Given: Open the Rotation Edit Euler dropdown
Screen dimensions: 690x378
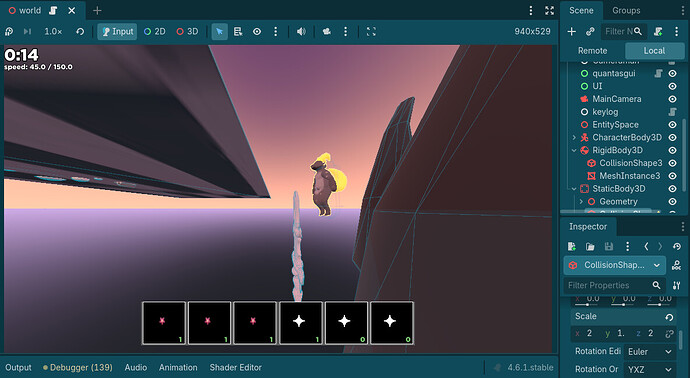Looking at the screenshot, I should (650, 352).
